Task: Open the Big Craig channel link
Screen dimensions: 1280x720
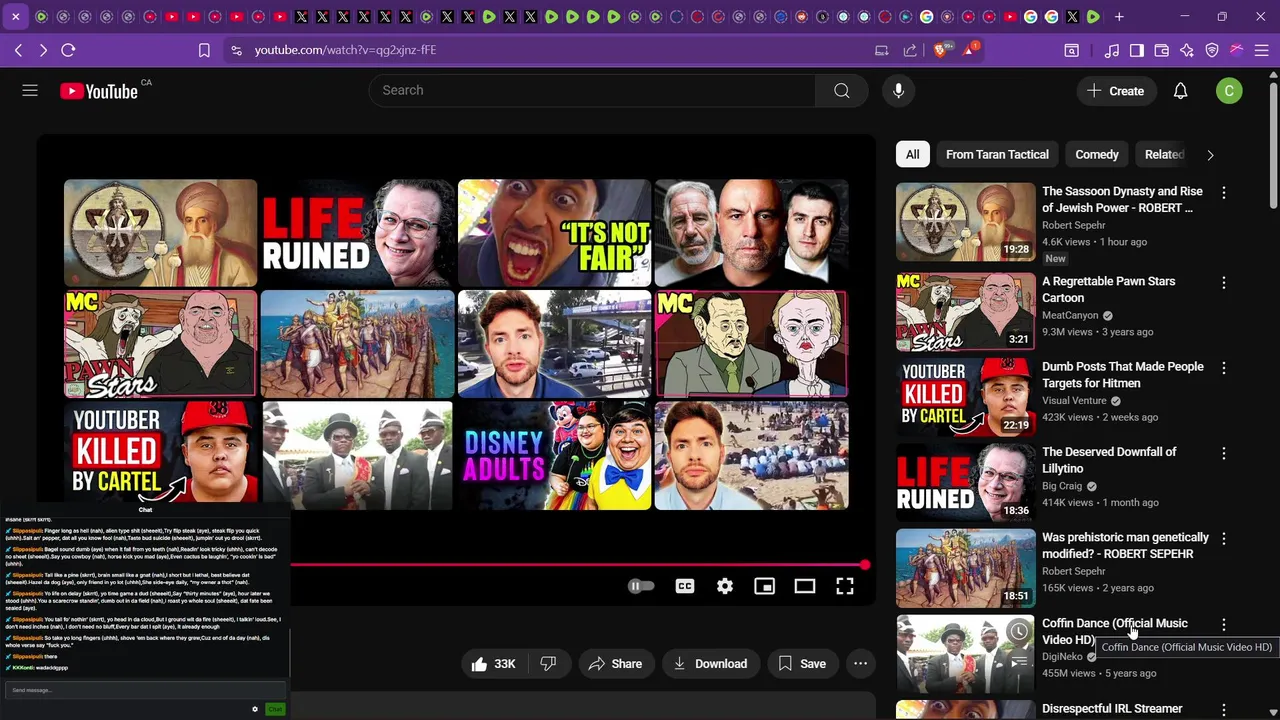Action: pos(1063,487)
